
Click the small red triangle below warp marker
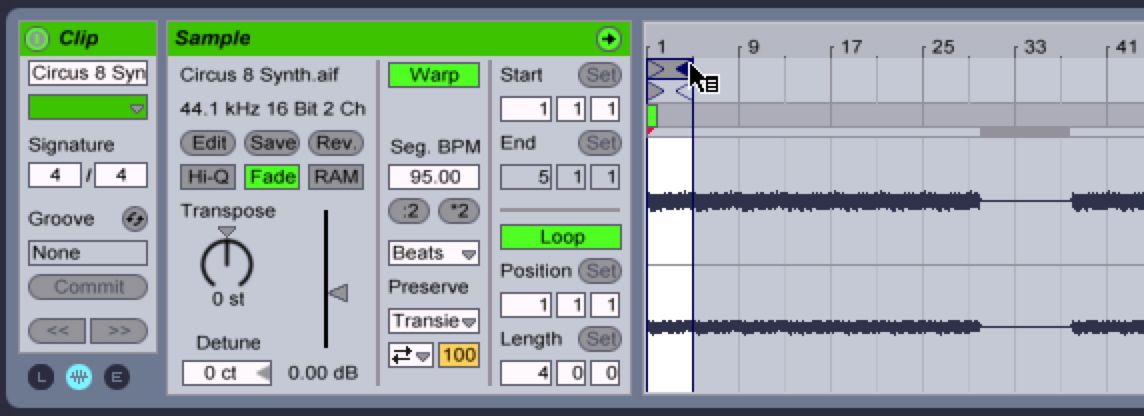tap(650, 131)
